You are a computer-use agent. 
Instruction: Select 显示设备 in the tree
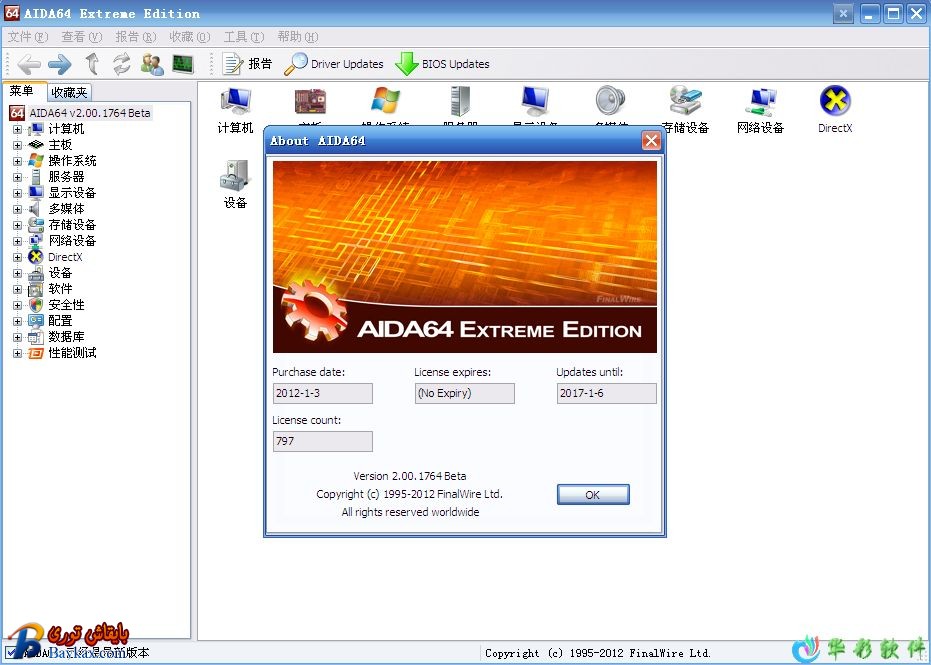click(x=72, y=193)
